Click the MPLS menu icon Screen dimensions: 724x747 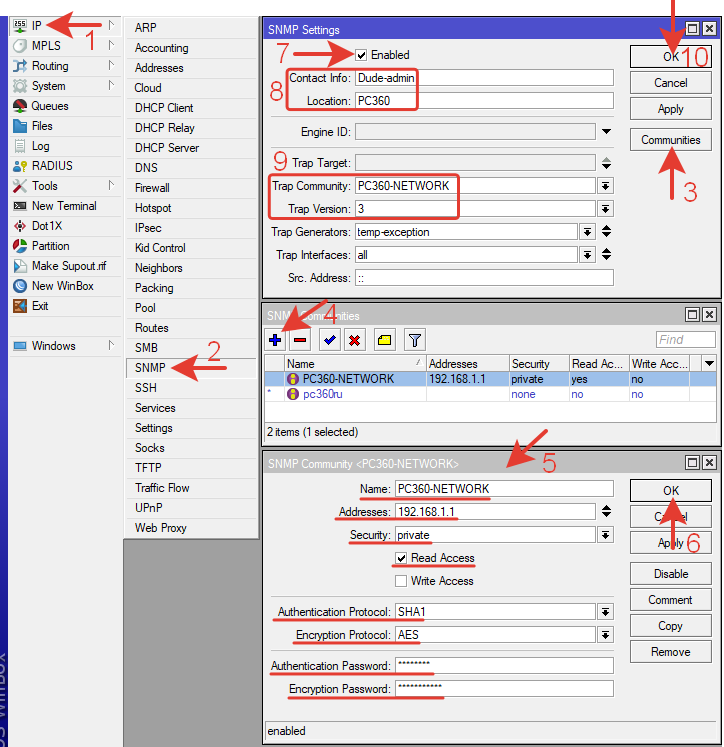click(20, 46)
